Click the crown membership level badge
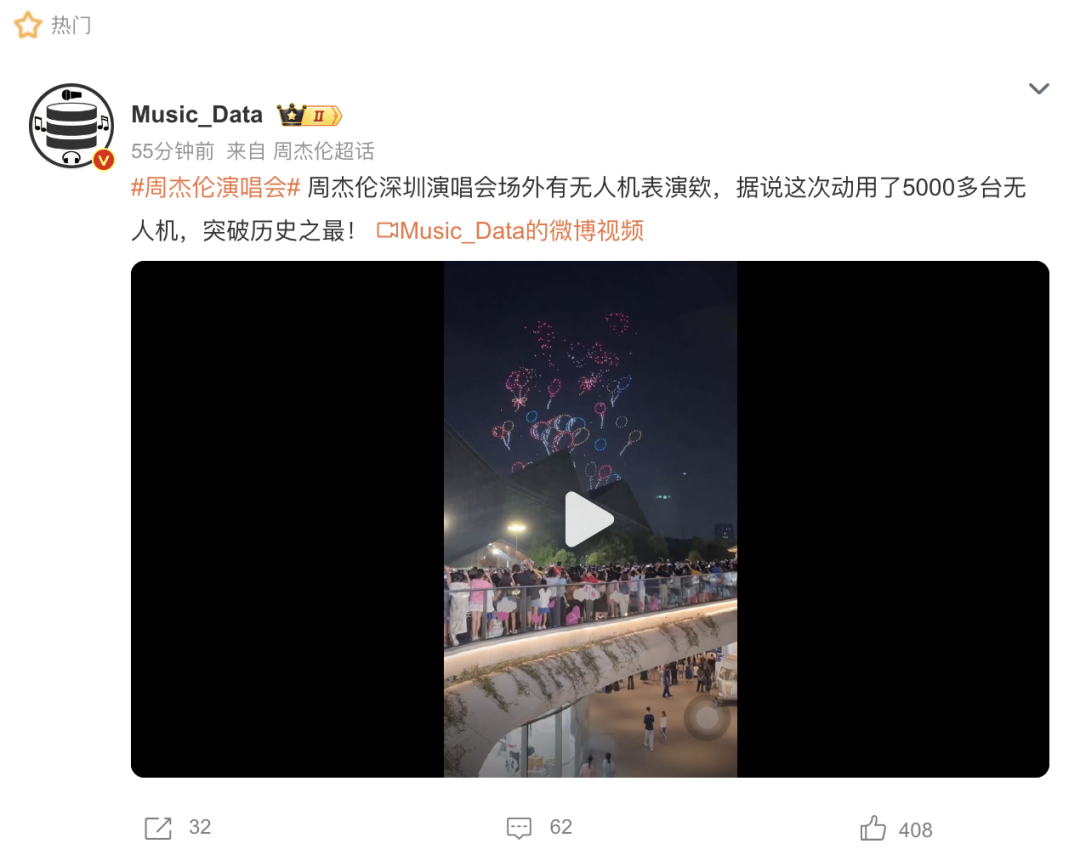The image size is (1080, 855). point(309,115)
